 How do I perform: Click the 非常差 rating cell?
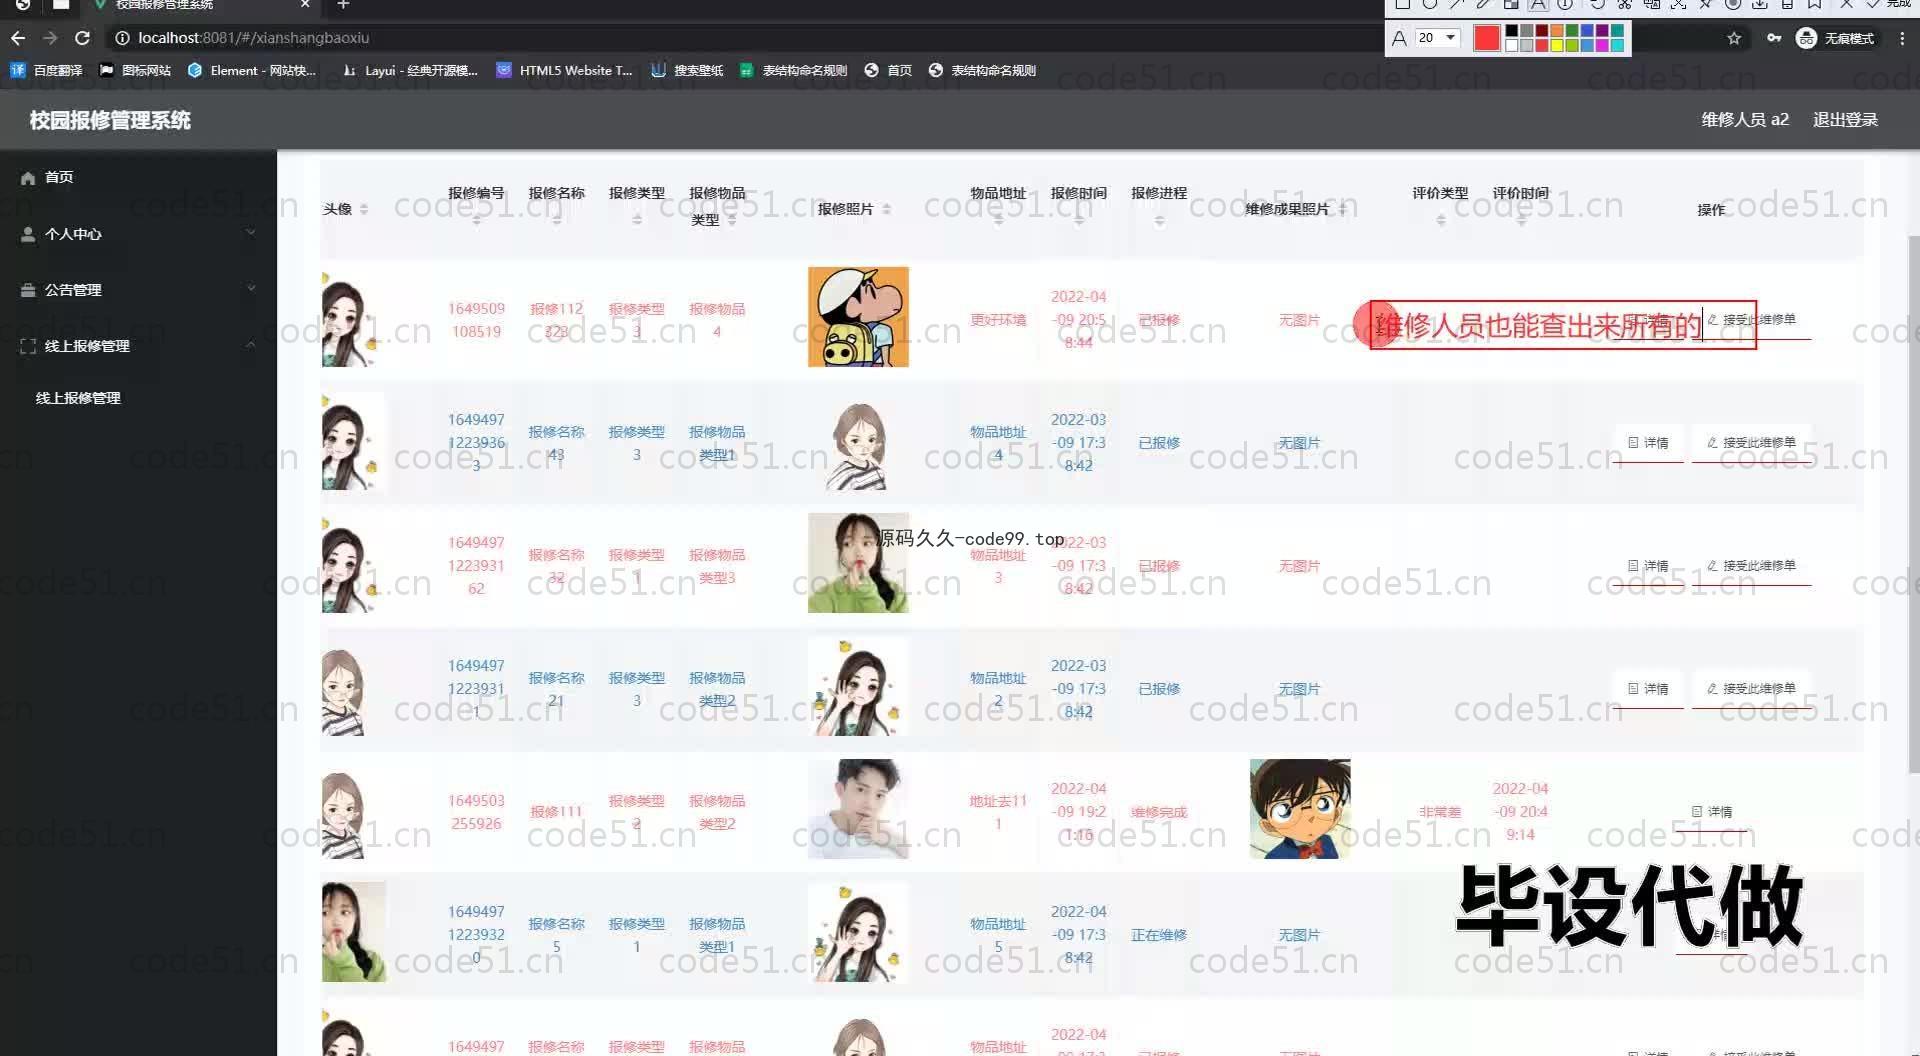tap(1440, 812)
